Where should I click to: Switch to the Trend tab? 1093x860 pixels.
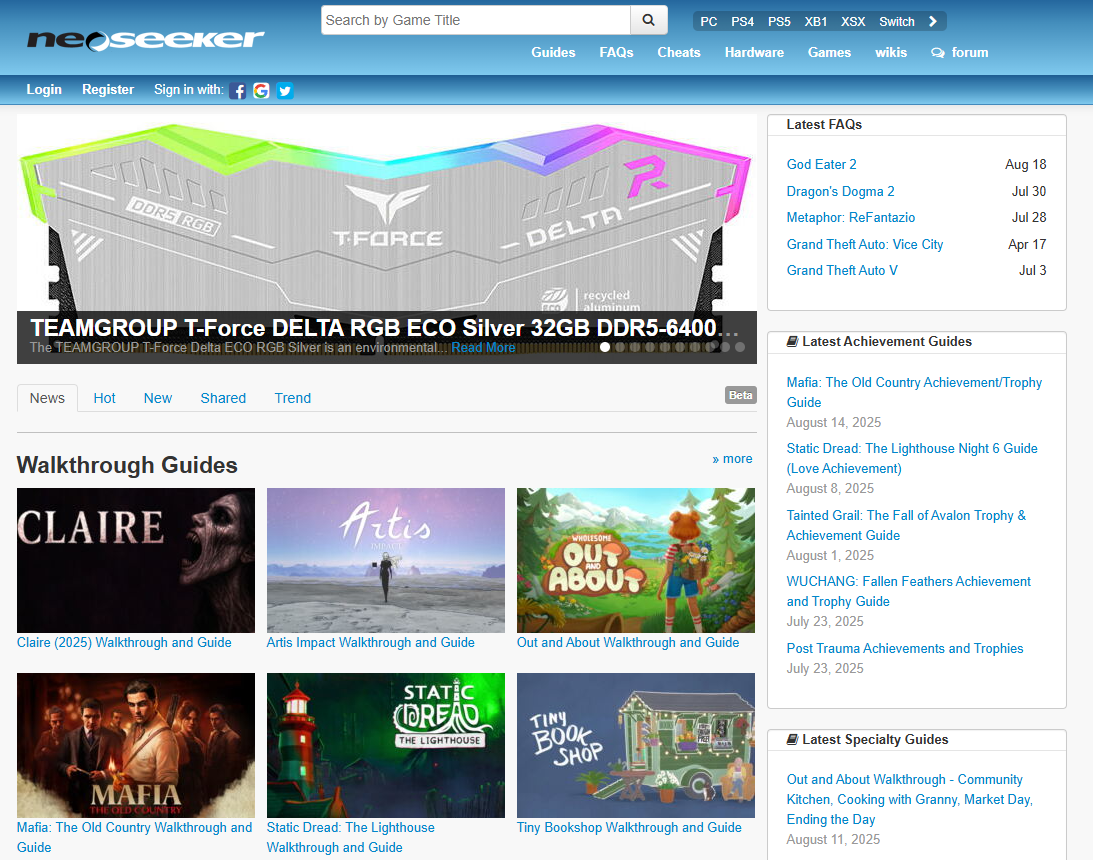[293, 398]
